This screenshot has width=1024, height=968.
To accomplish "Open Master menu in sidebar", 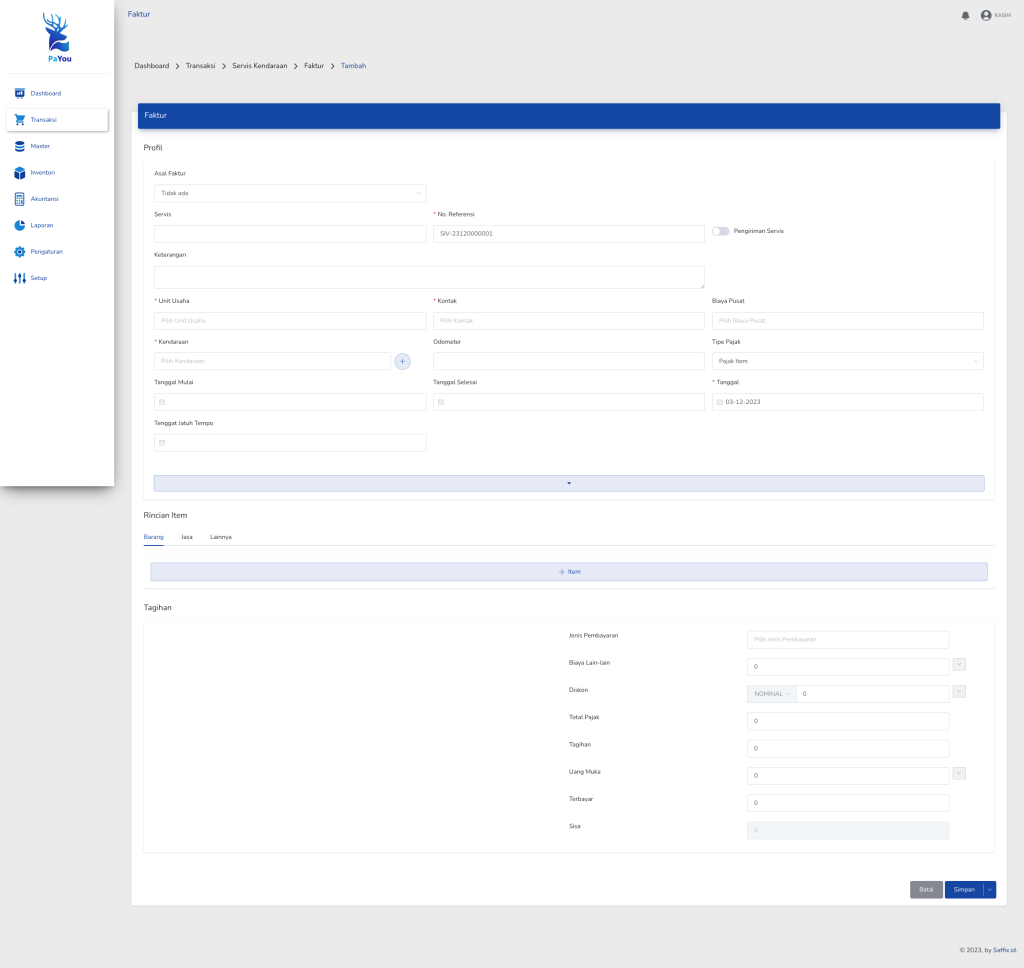I will click(57, 146).
